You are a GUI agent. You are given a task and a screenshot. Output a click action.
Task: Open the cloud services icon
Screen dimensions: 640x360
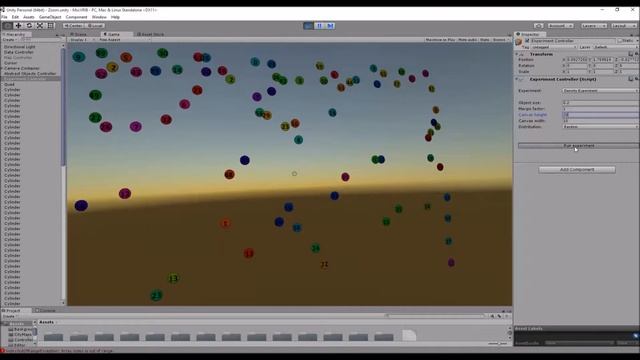538,26
